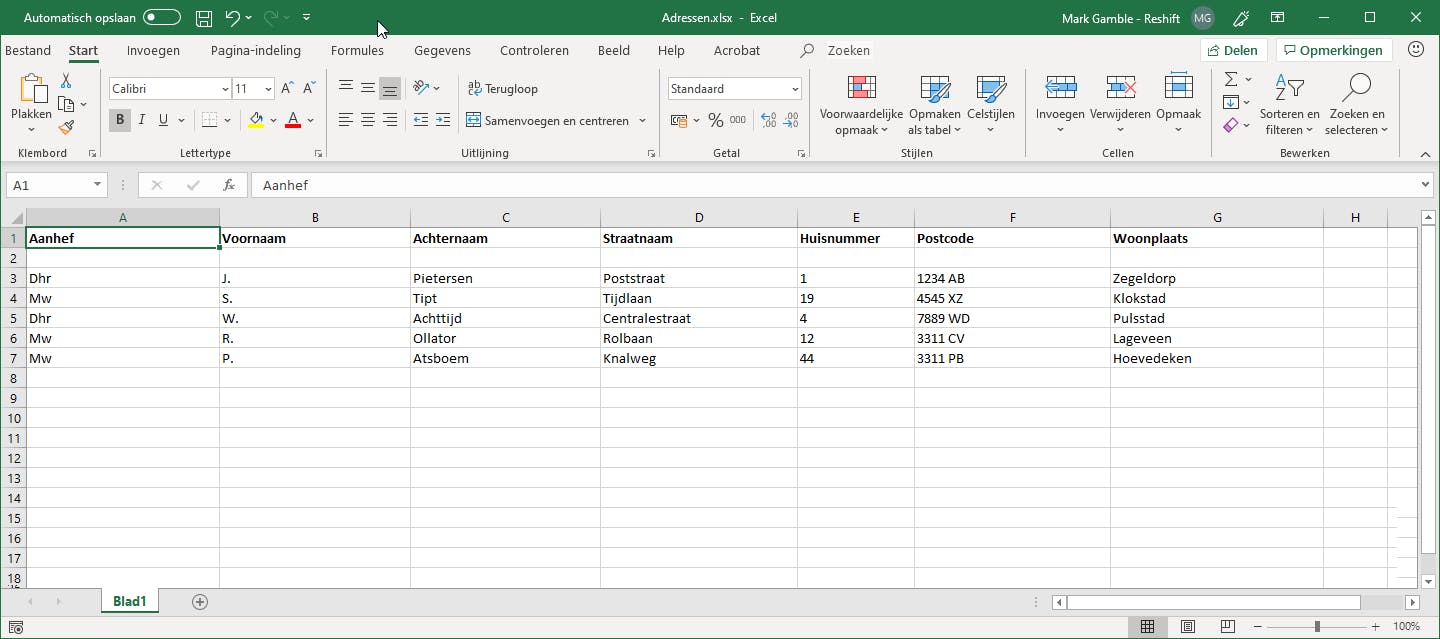Screen dimensions: 1440x639
Task: Open the Calibri font name dropdown
Action: click(x=225, y=89)
